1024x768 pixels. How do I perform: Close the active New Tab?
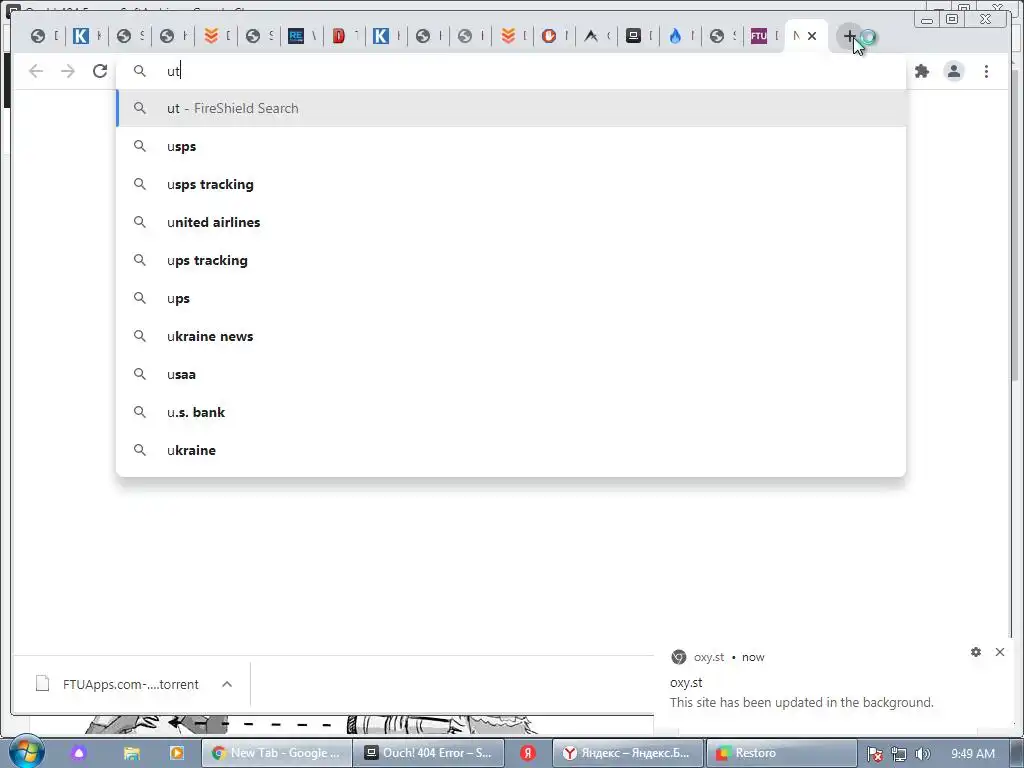[x=812, y=36]
